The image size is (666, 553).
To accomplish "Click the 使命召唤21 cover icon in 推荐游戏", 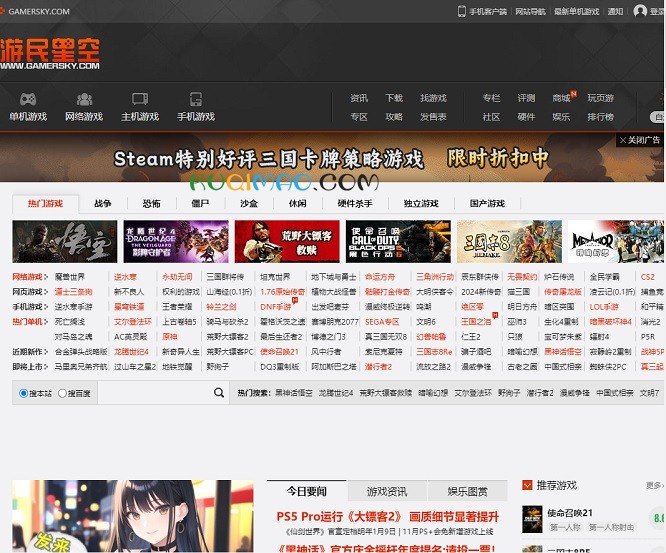I will [x=532, y=519].
